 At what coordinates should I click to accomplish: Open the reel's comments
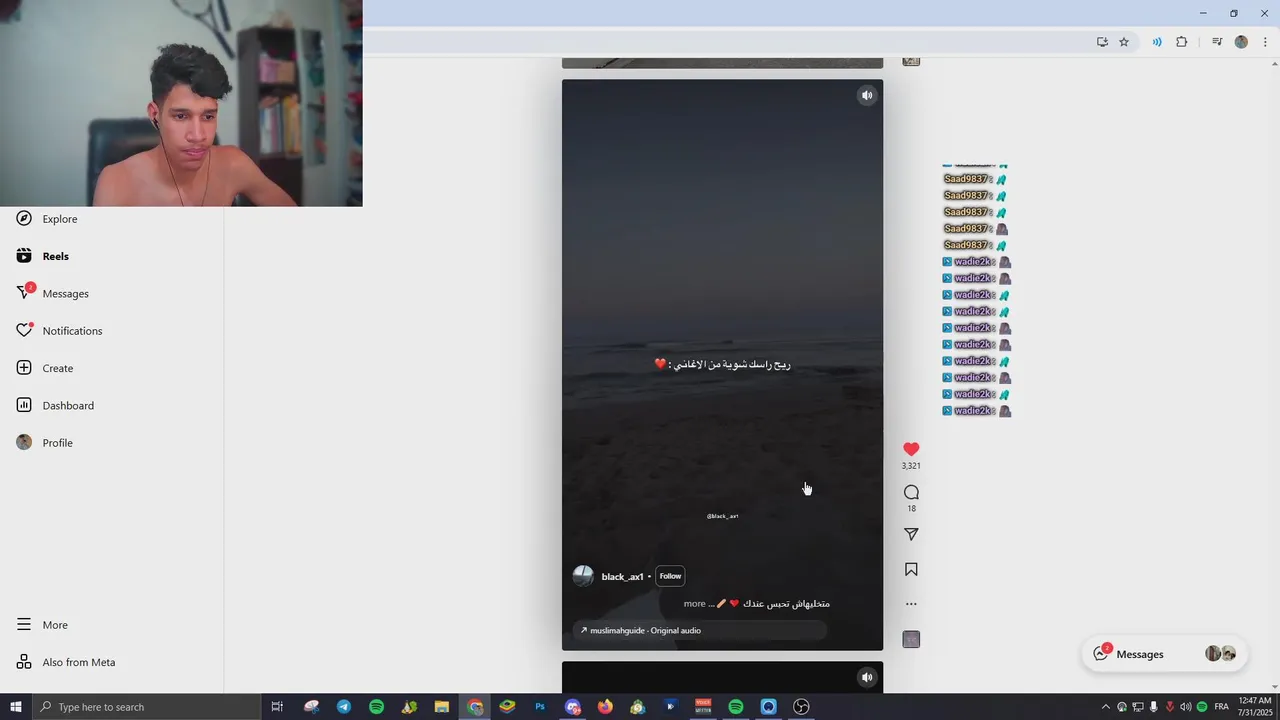pyautogui.click(x=911, y=492)
